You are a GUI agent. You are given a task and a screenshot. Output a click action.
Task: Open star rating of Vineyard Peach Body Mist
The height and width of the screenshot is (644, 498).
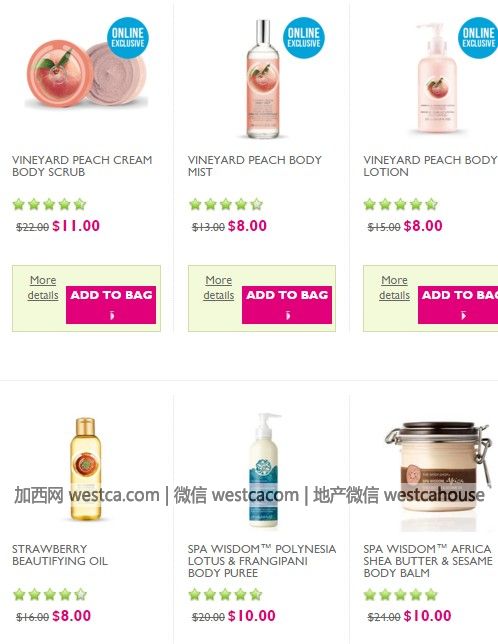(225, 204)
